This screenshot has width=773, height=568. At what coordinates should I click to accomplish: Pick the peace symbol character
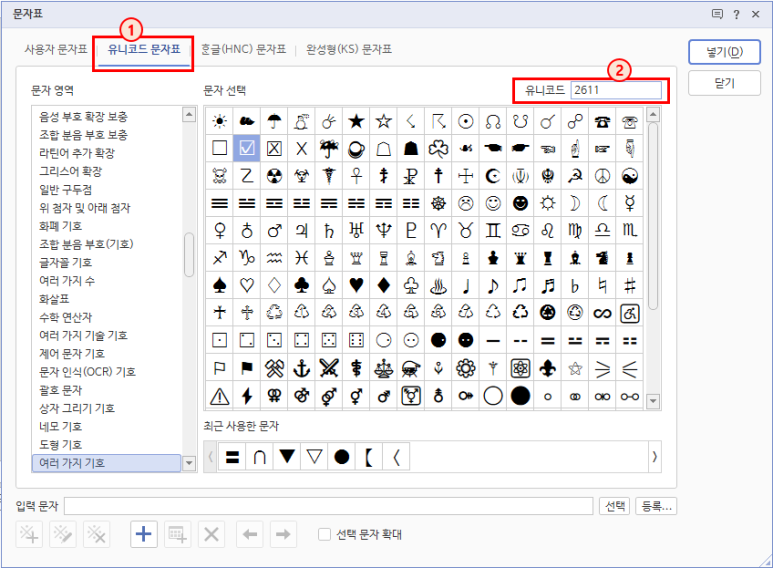pyautogui.click(x=602, y=176)
